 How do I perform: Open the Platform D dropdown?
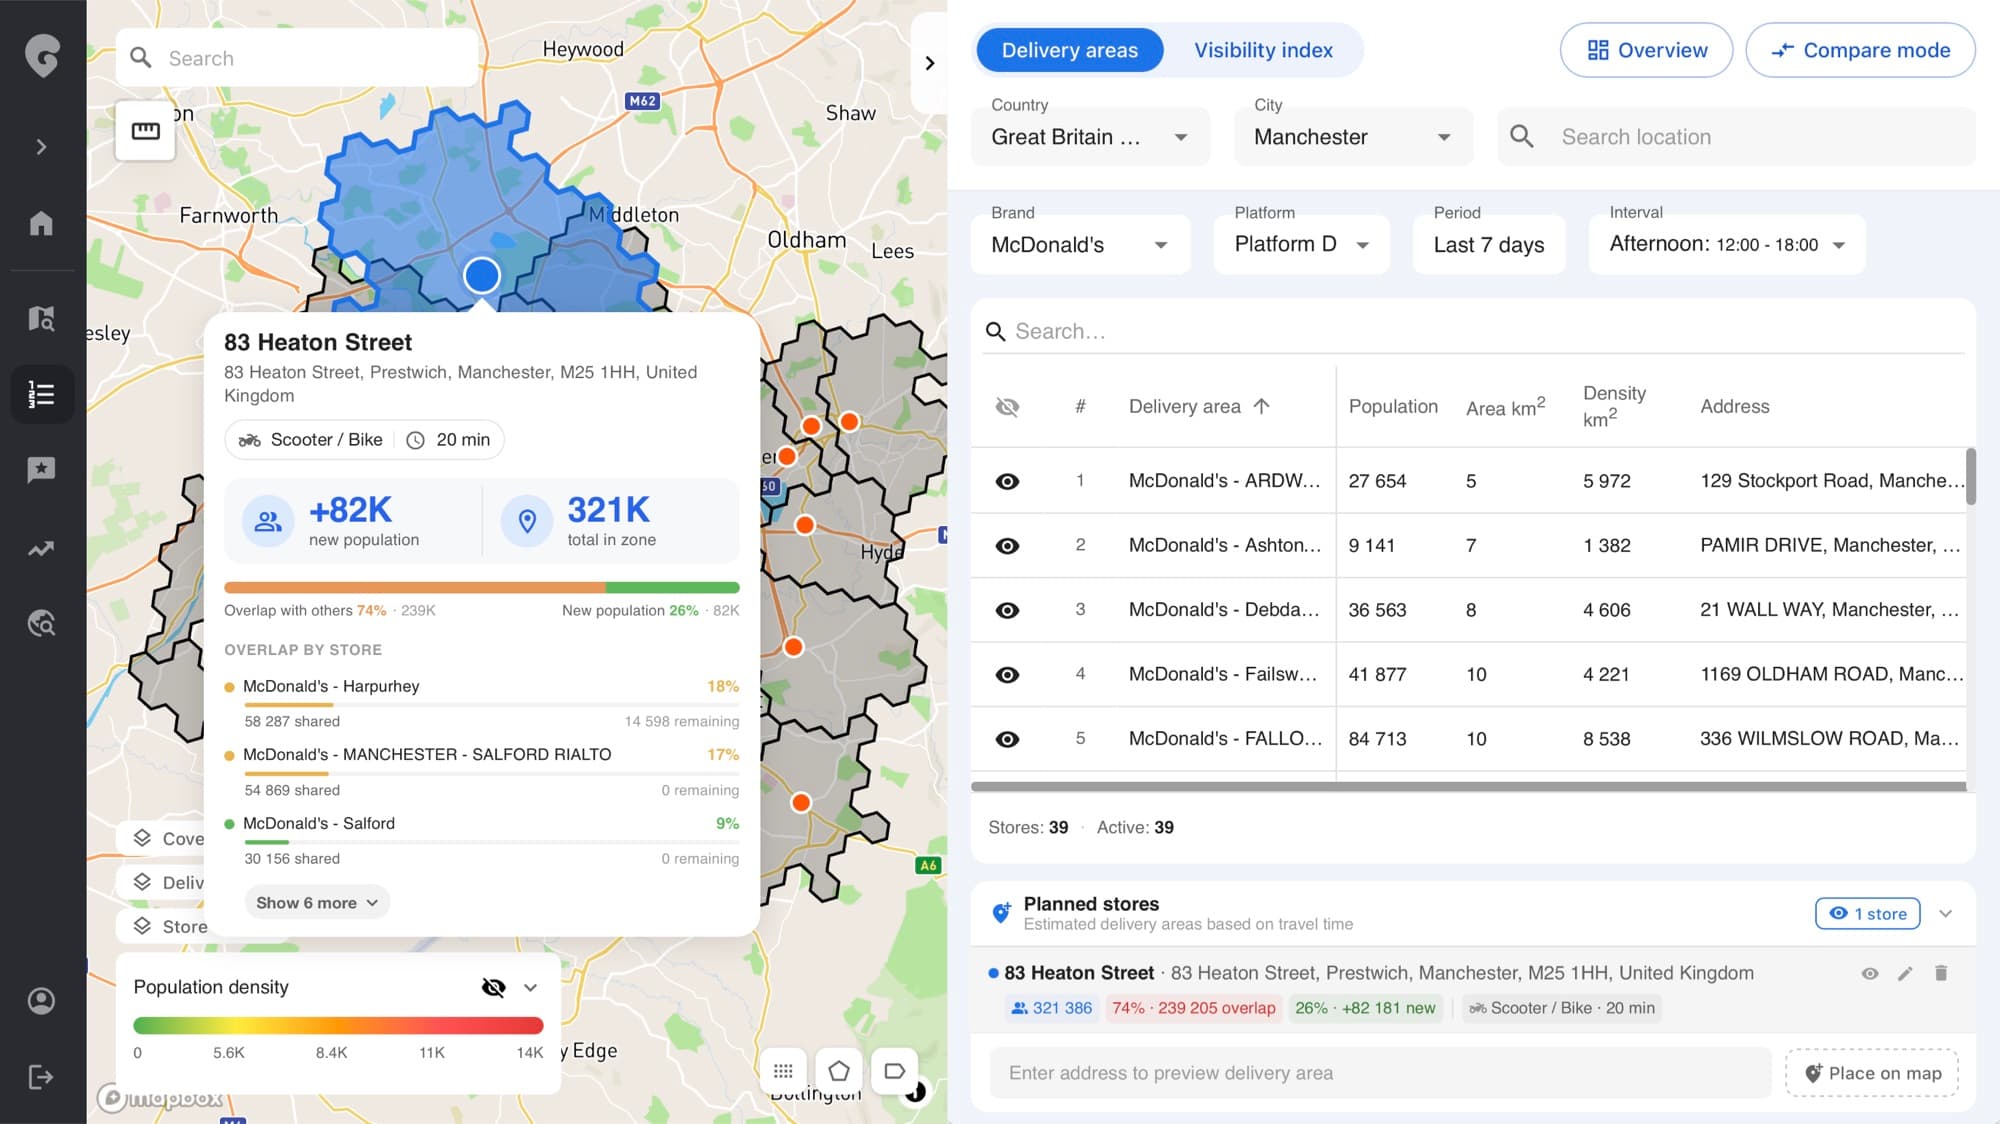pos(1301,244)
